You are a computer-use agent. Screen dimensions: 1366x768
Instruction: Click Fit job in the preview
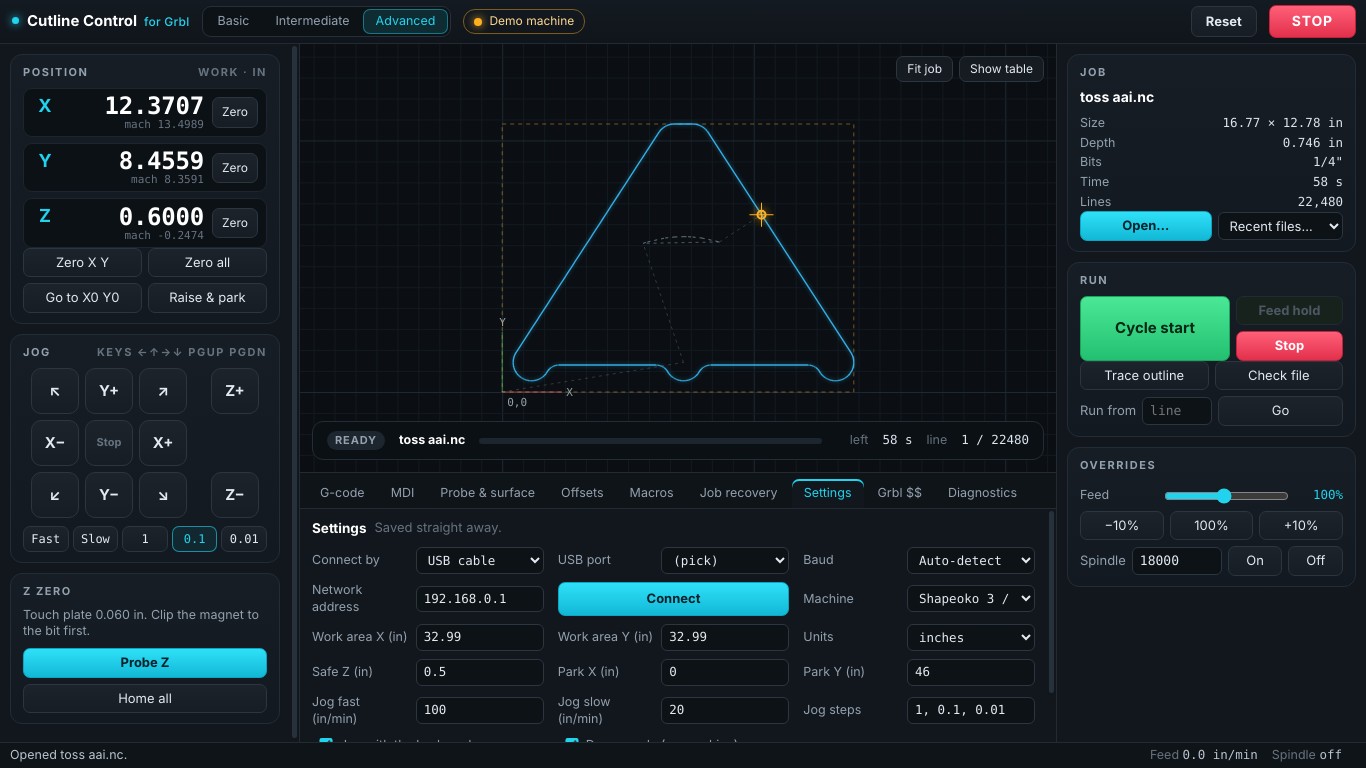pyautogui.click(x=924, y=69)
